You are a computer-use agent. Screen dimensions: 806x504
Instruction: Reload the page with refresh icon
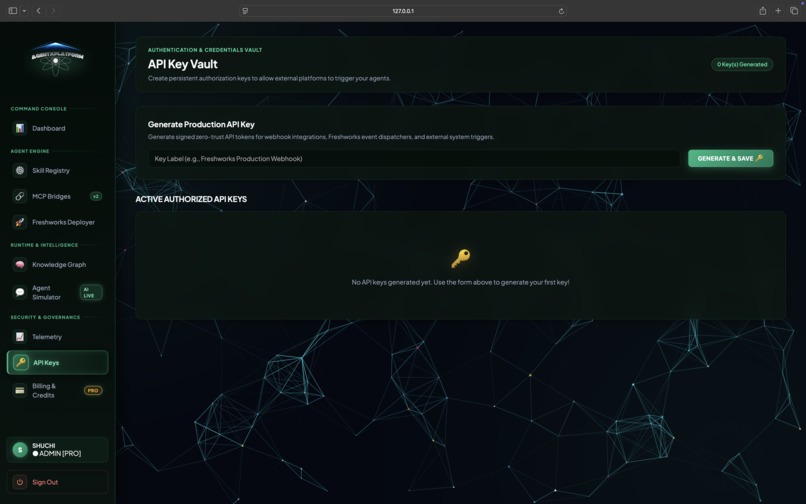[x=561, y=11]
